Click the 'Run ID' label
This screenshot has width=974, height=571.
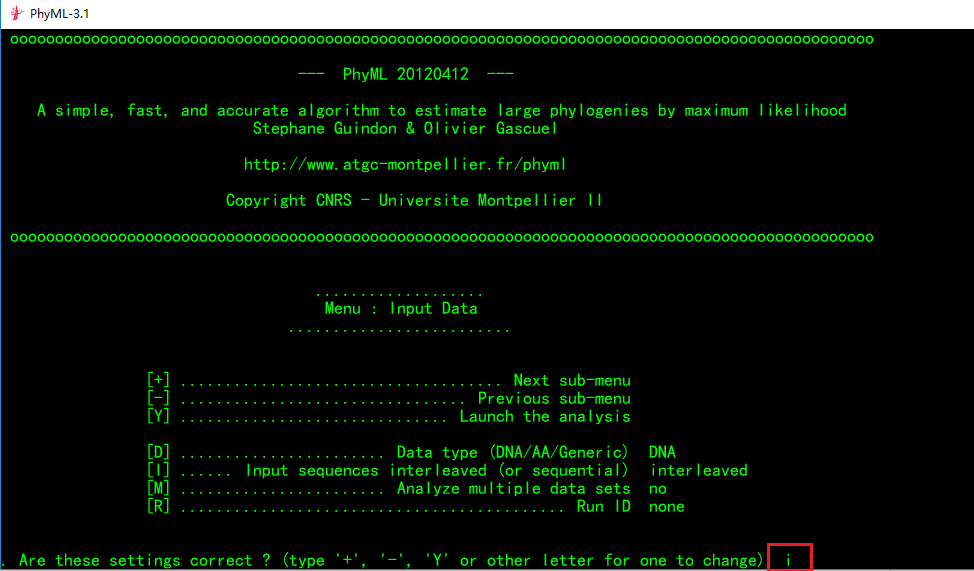pyautogui.click(x=604, y=506)
